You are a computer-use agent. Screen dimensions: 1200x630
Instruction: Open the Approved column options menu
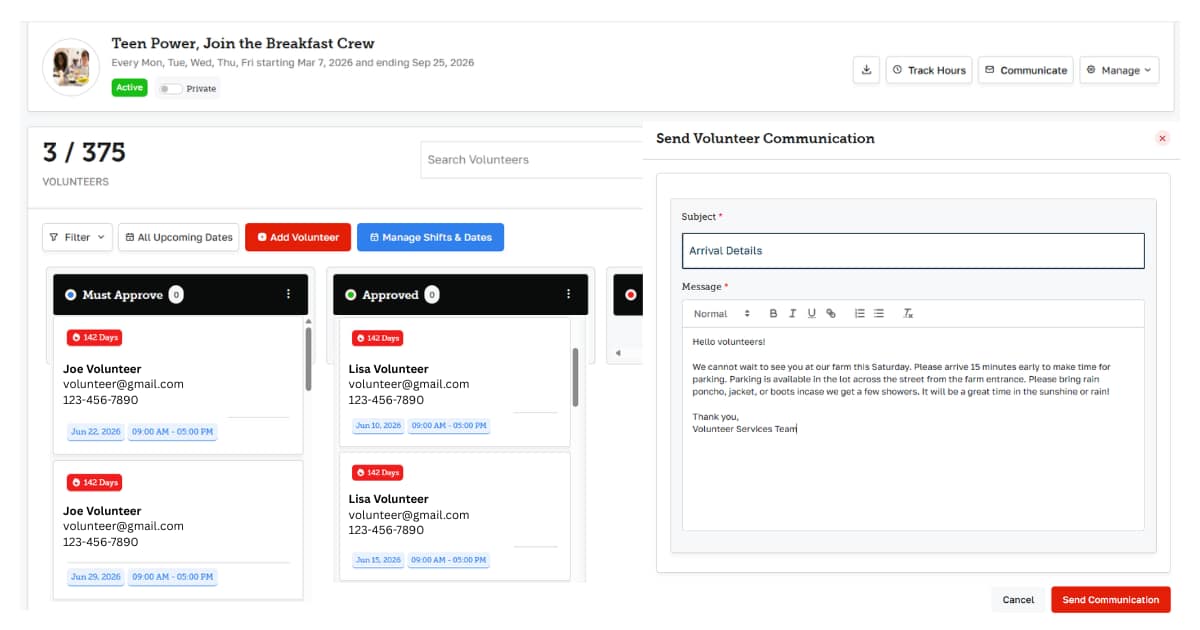coord(569,294)
